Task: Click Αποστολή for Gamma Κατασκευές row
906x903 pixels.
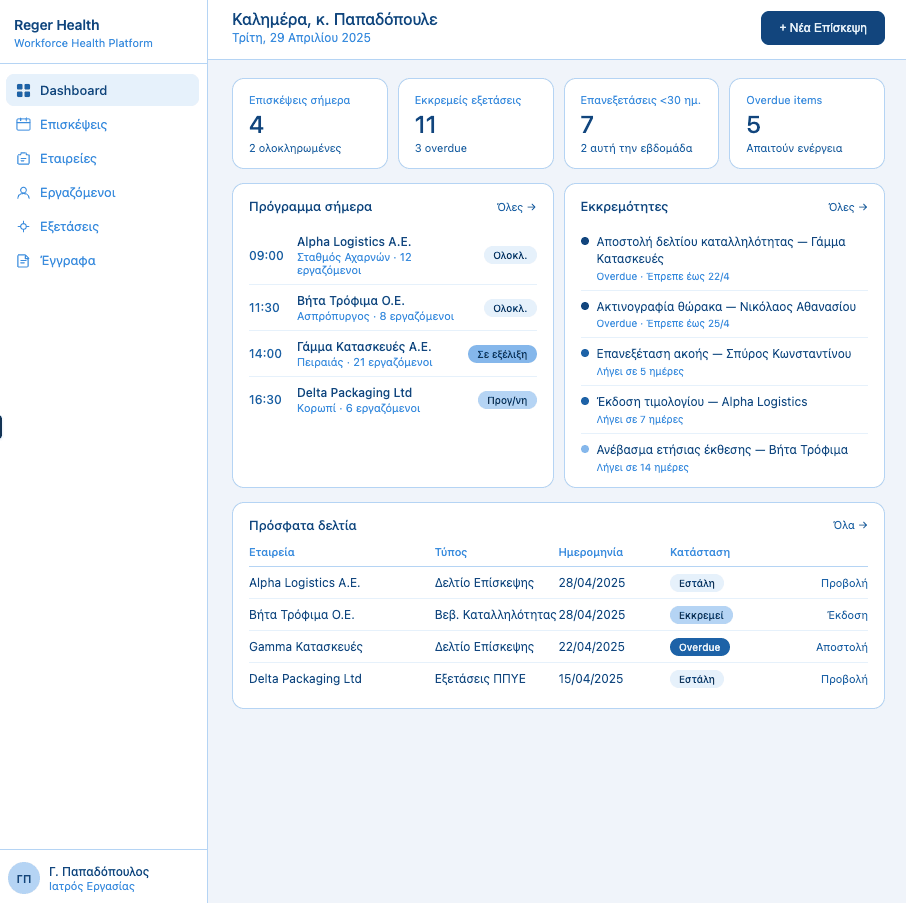Action: (841, 647)
